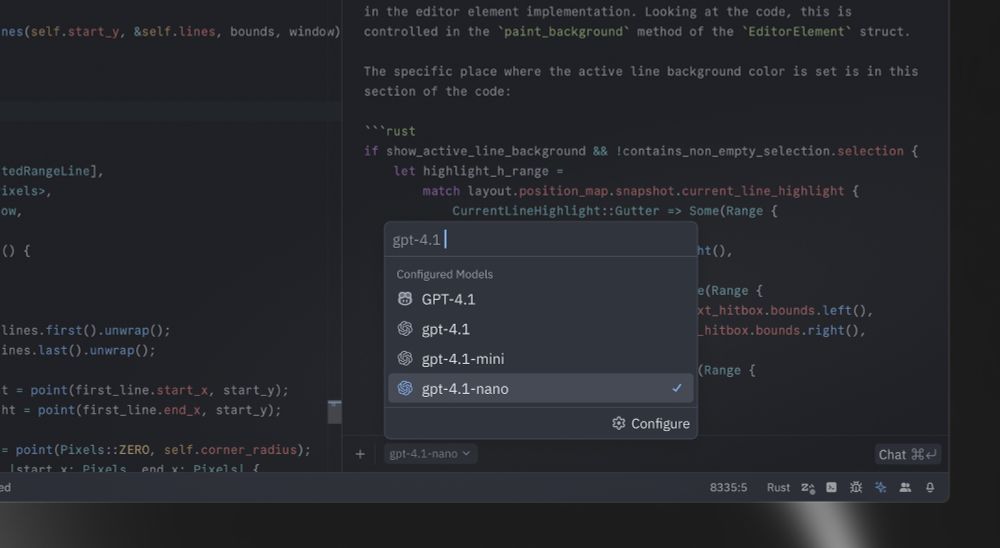The height and width of the screenshot is (548, 1000).
Task: Toggle the terminal panel icon
Action: 832,487
